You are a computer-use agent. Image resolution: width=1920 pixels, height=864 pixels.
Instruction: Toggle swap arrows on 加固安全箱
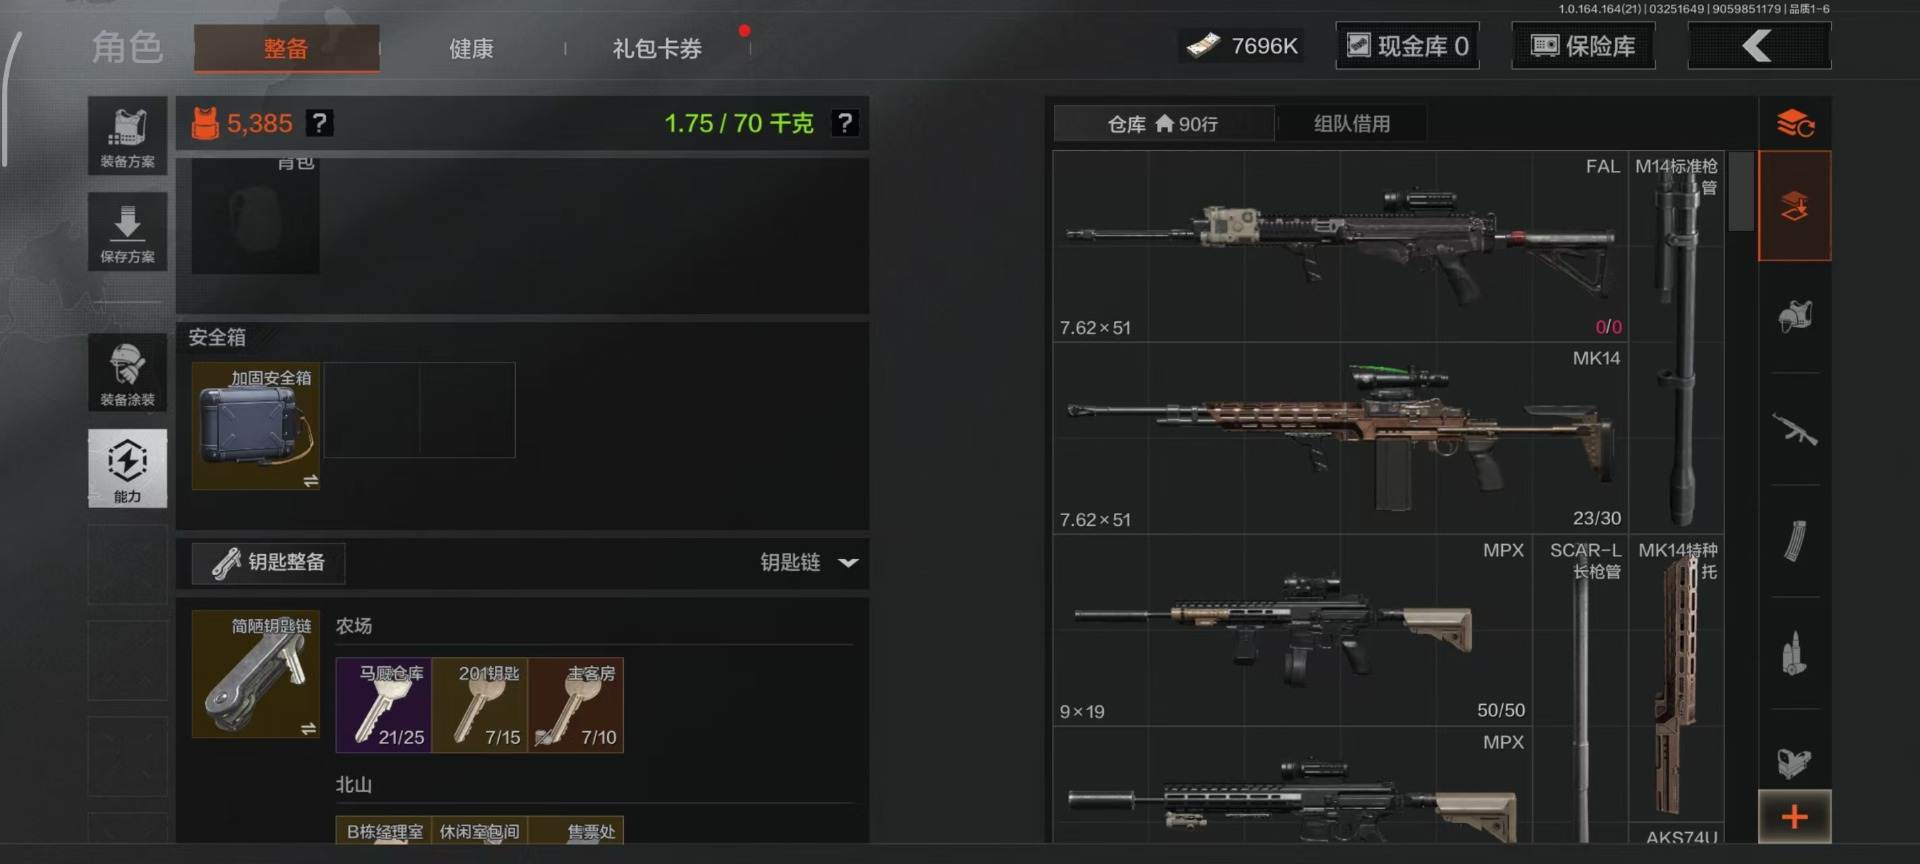pos(311,481)
